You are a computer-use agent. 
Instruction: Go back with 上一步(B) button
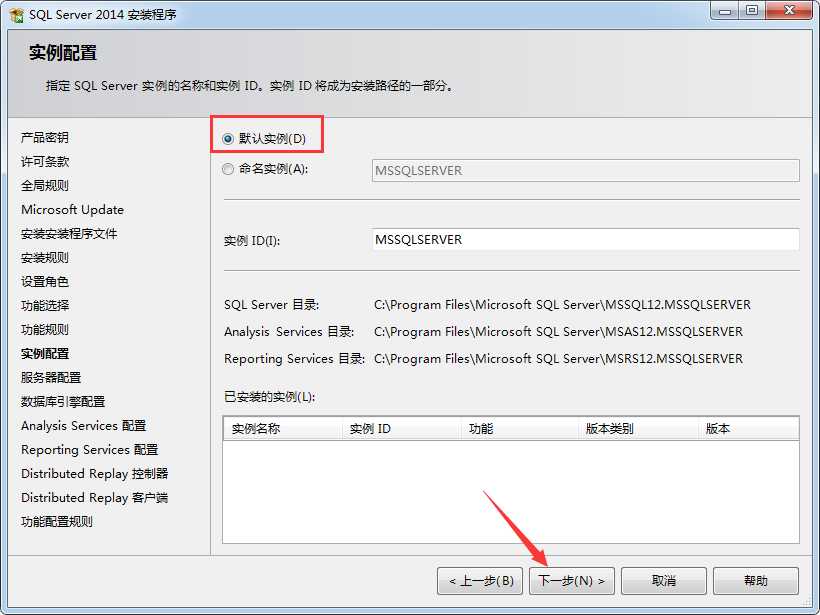(x=480, y=580)
